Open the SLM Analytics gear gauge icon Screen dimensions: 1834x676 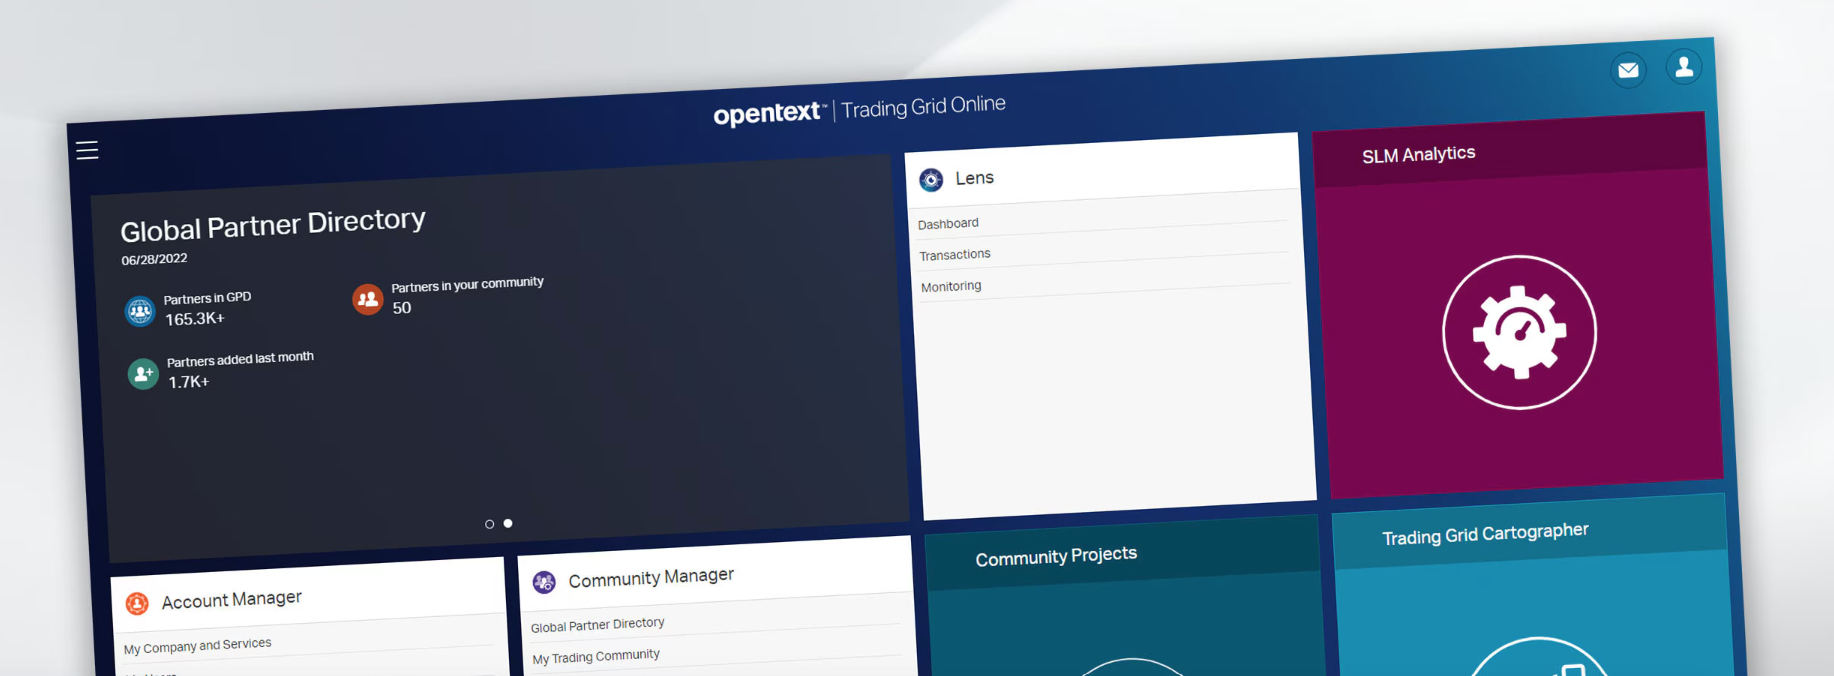1519,332
